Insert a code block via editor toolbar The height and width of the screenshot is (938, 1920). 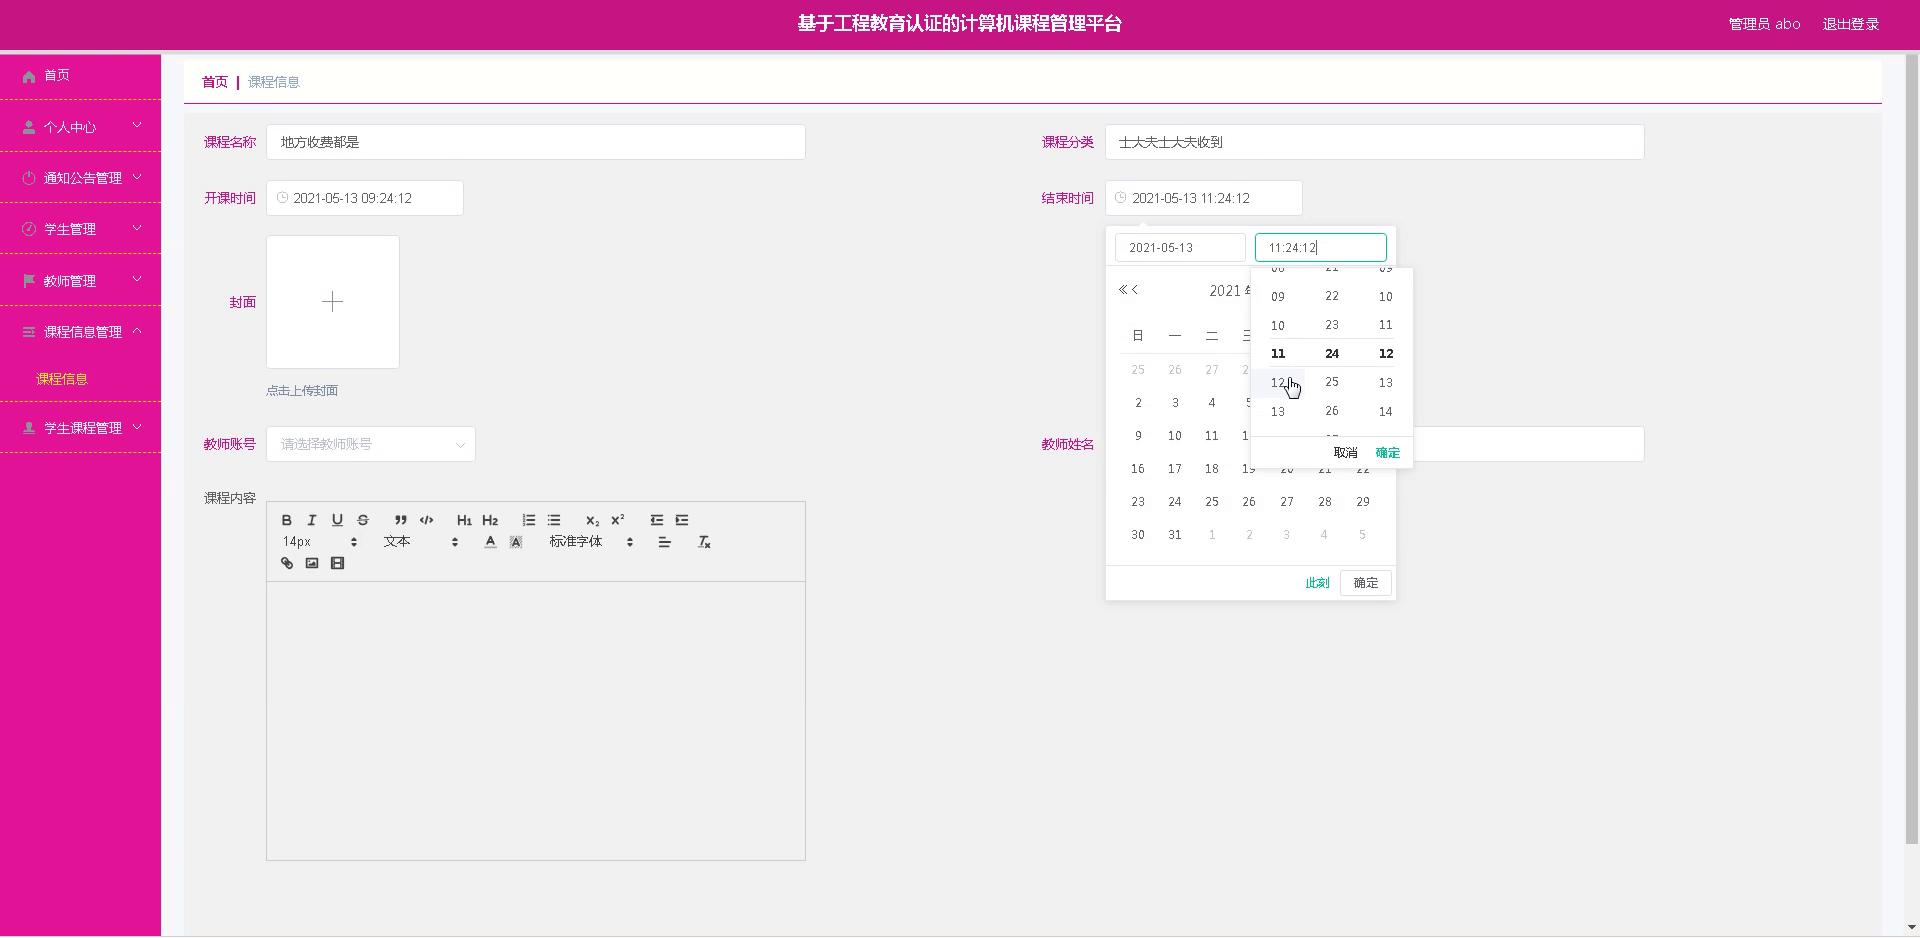point(427,520)
